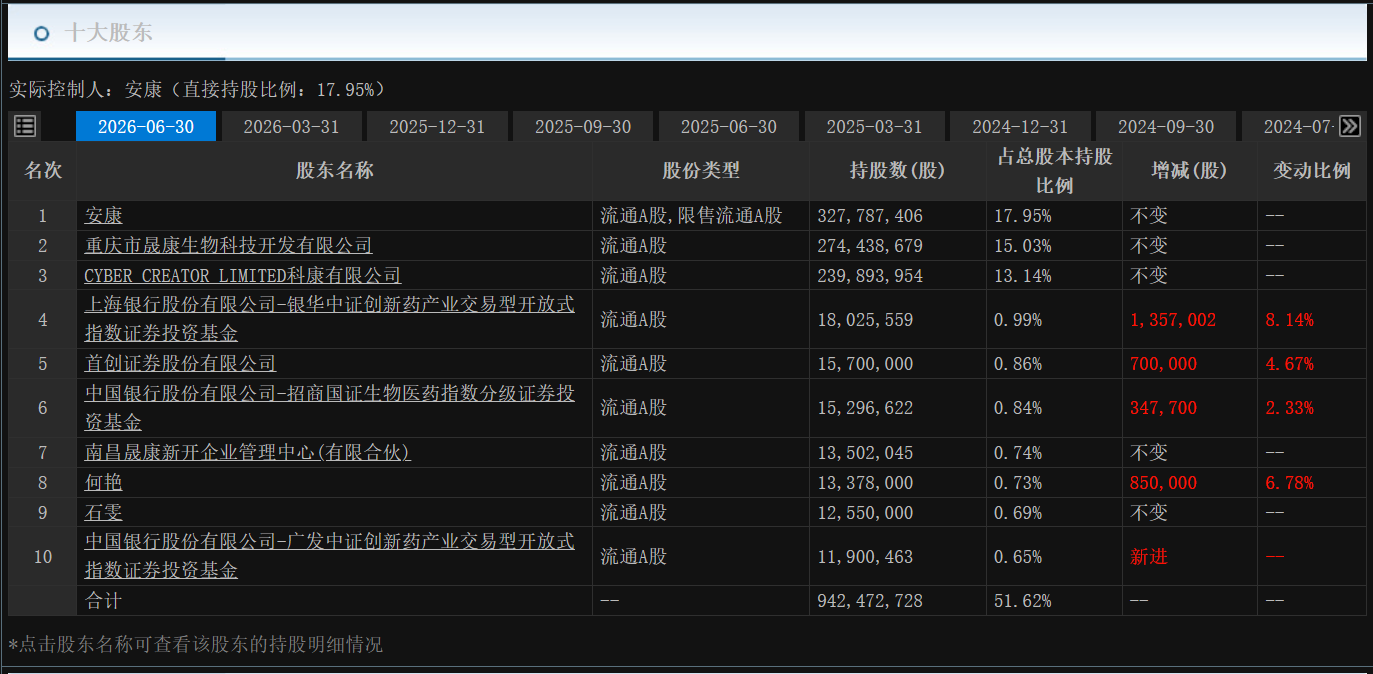Click the 南昌晟康新开企业管理中心 link
This screenshot has width=1373, height=674.
(248, 453)
